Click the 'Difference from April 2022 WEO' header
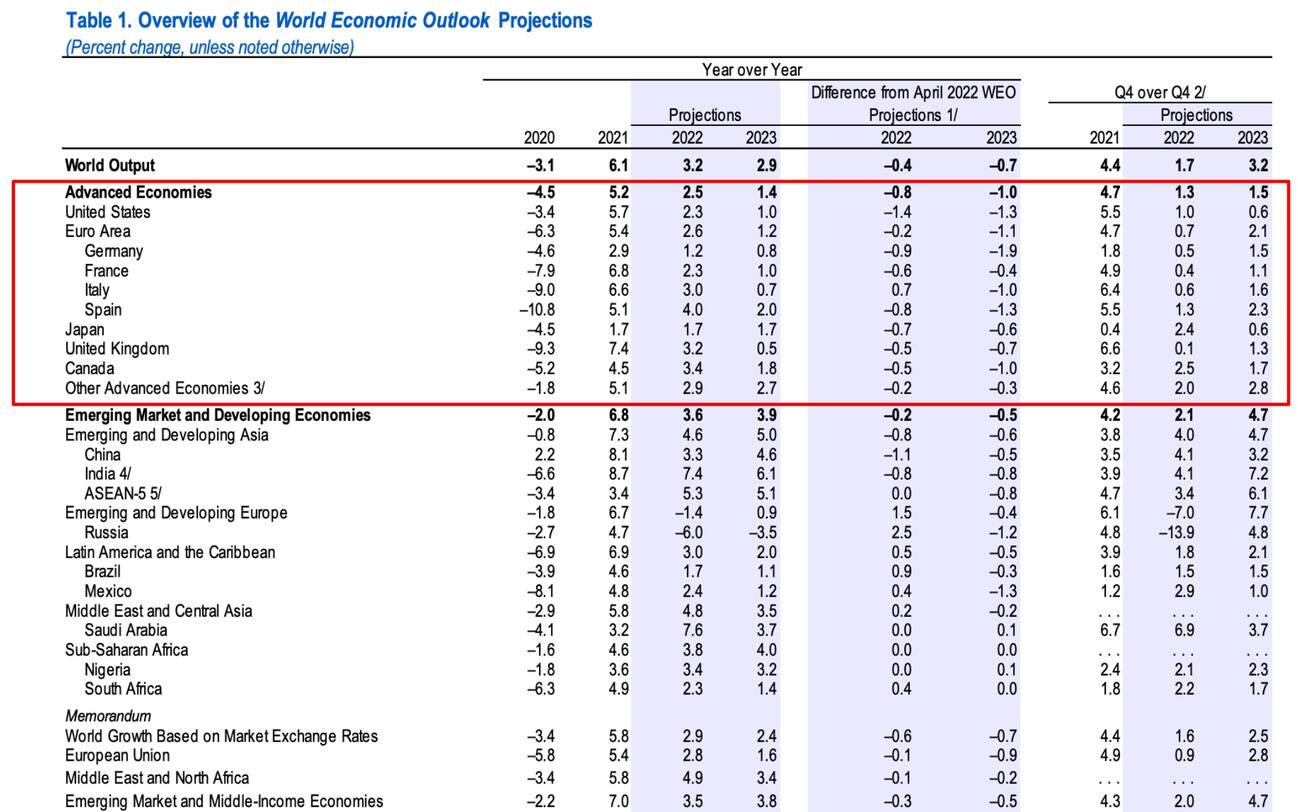 [x=913, y=92]
